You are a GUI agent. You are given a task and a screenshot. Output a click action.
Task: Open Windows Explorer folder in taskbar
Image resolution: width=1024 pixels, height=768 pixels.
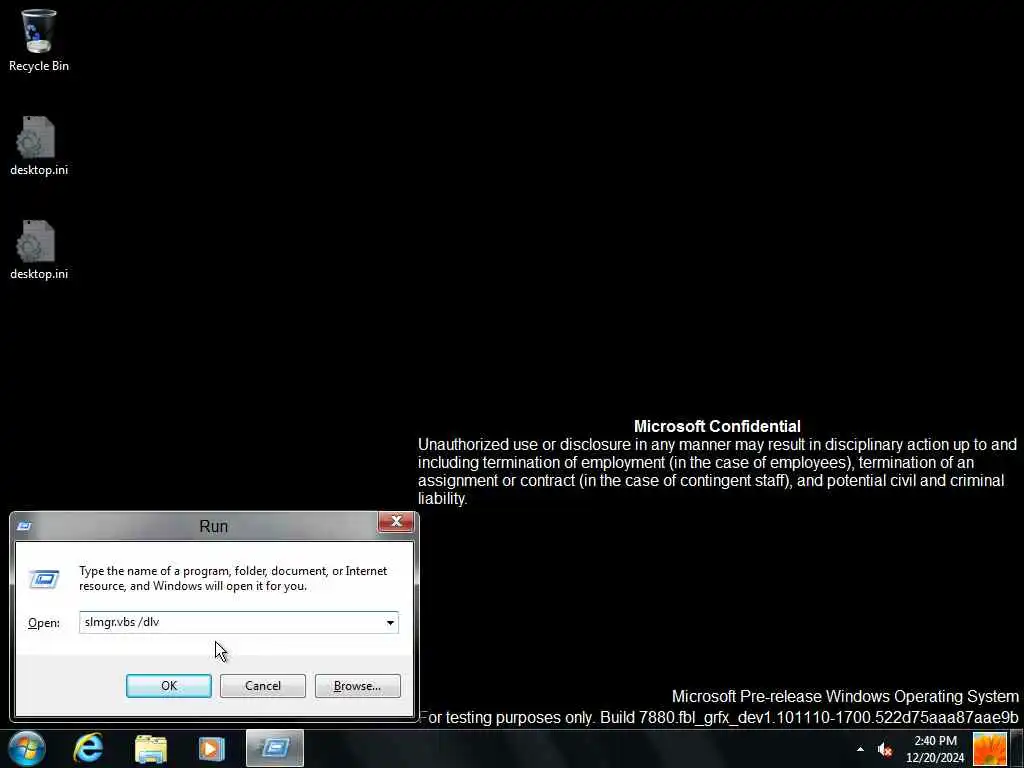(x=151, y=748)
